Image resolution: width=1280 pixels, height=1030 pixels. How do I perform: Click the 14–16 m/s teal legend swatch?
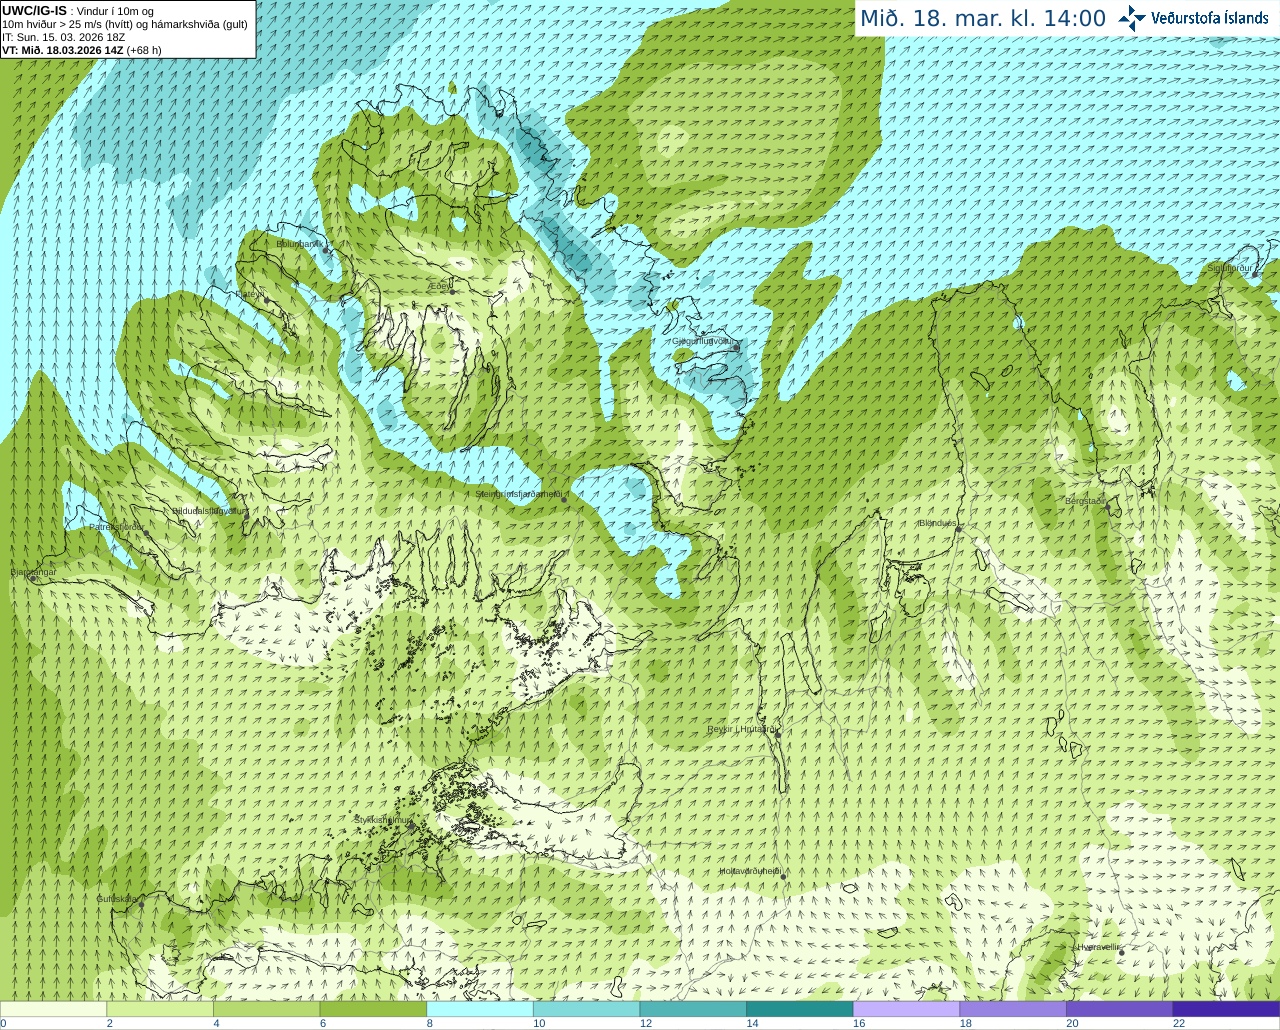click(x=799, y=1008)
